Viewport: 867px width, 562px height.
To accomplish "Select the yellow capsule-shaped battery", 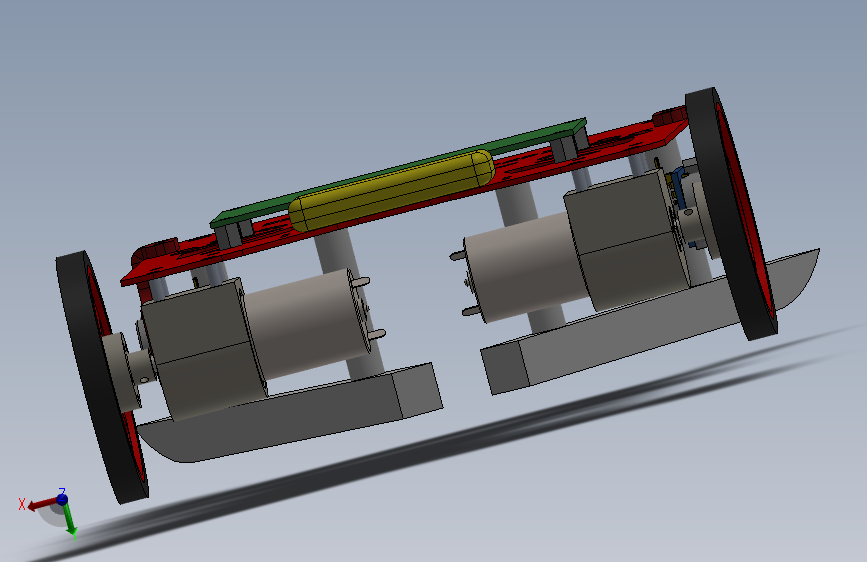I will 391,190.
